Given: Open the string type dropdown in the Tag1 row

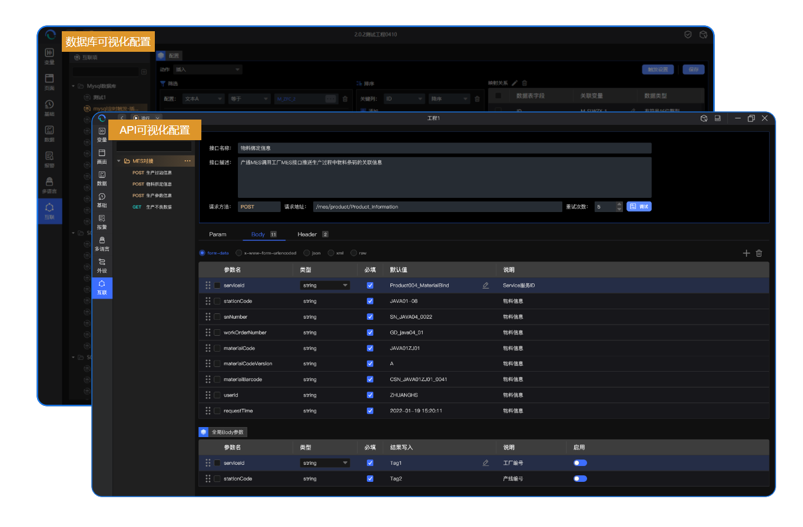Looking at the screenshot, I should click(325, 463).
